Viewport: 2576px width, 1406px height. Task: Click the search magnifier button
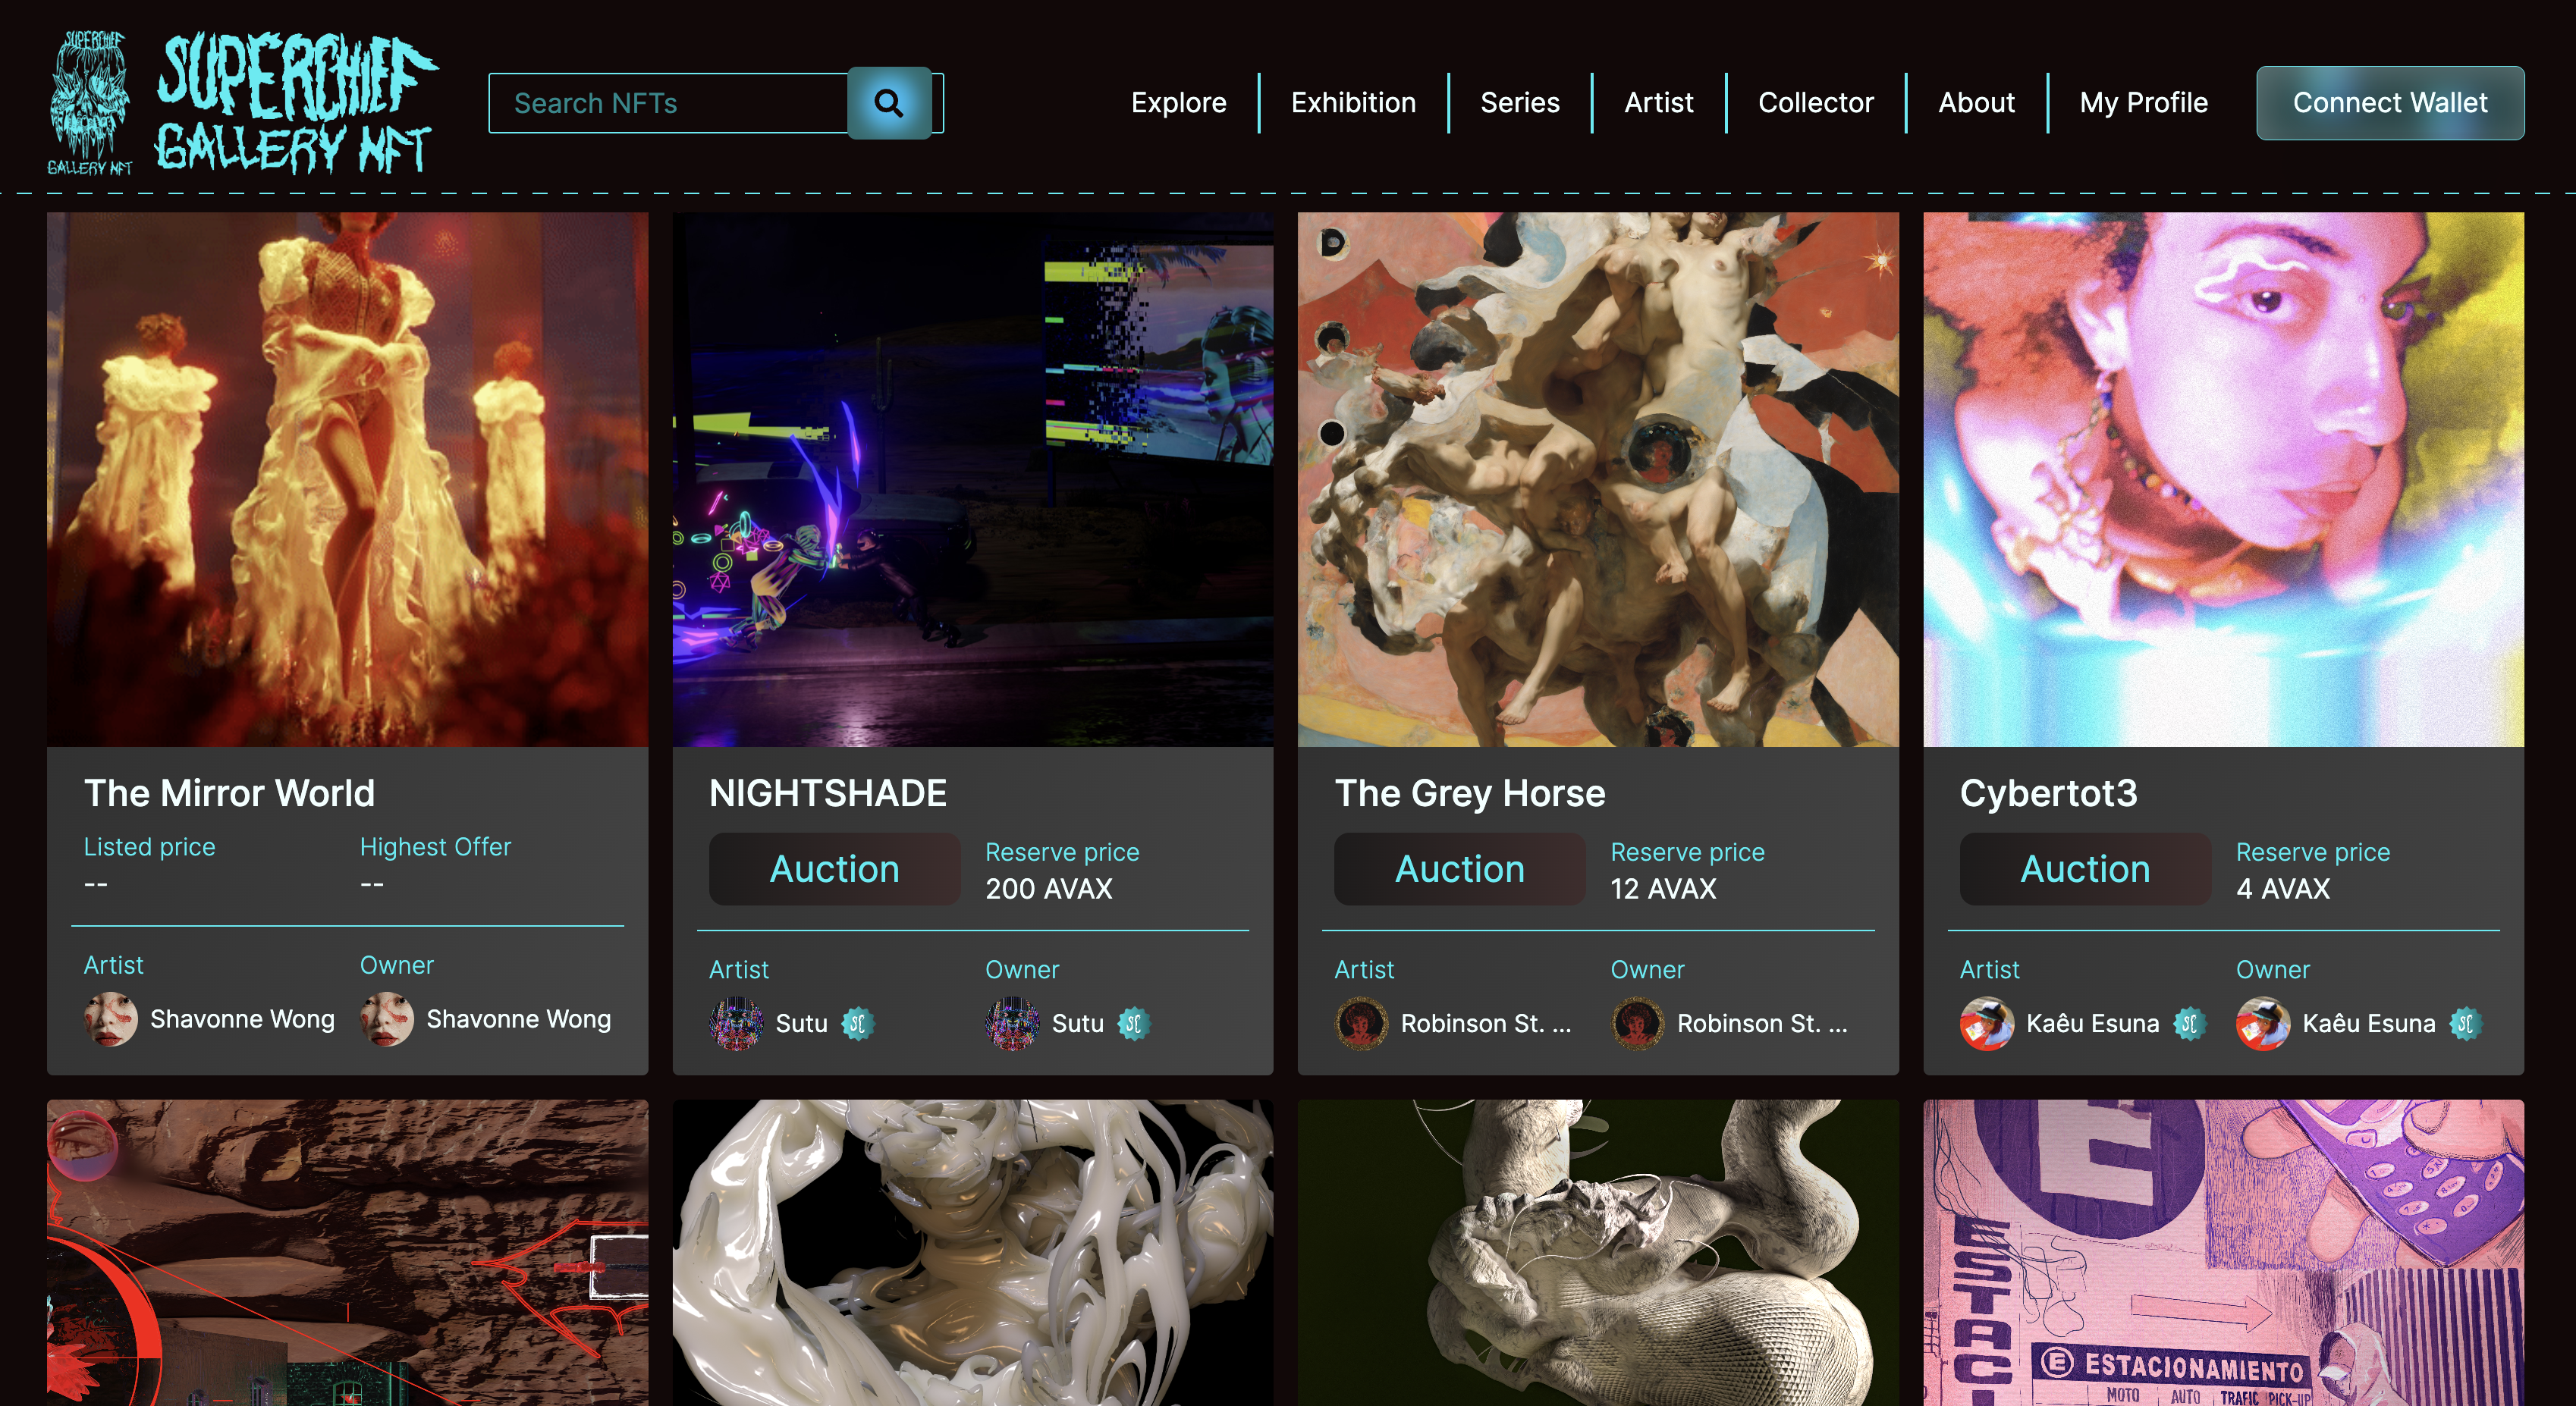(889, 103)
